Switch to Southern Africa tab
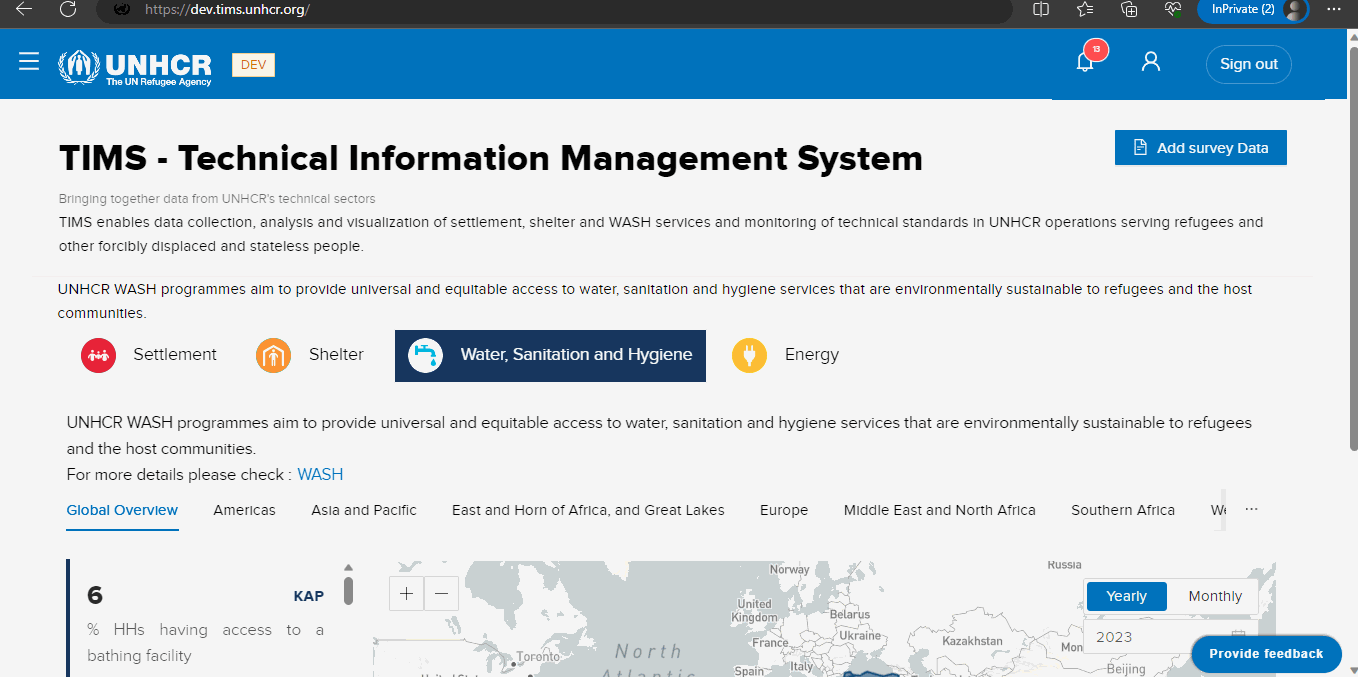The width and height of the screenshot is (1358, 677). pyautogui.click(x=1123, y=510)
